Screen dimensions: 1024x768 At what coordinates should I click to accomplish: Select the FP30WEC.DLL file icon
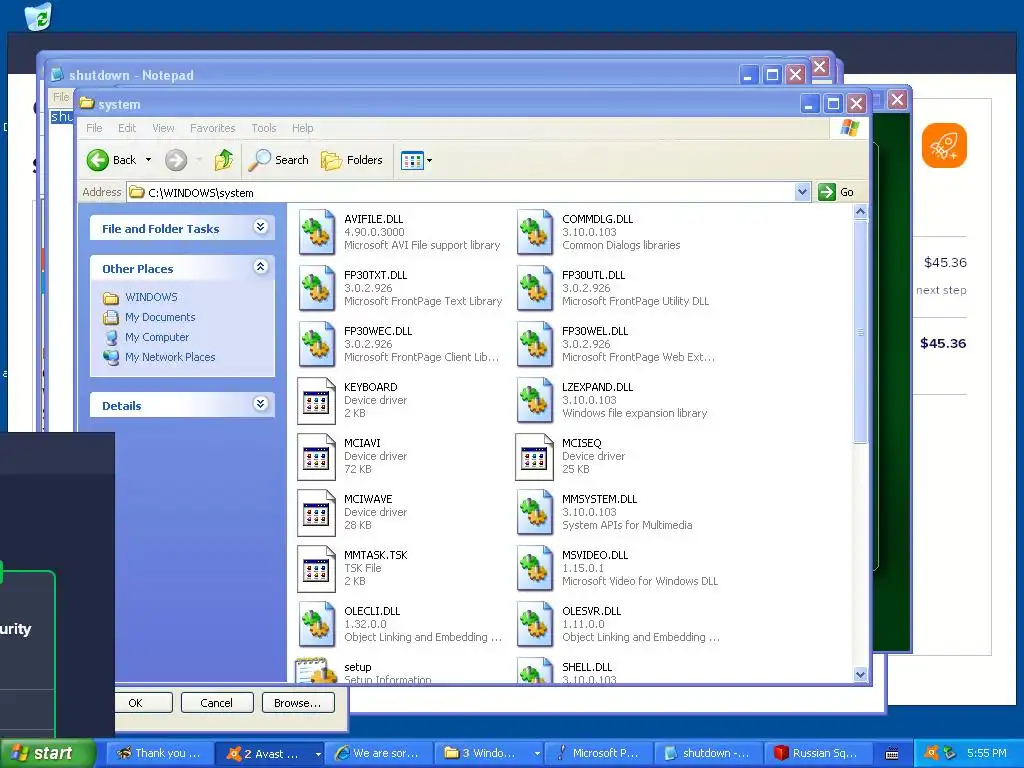317,344
